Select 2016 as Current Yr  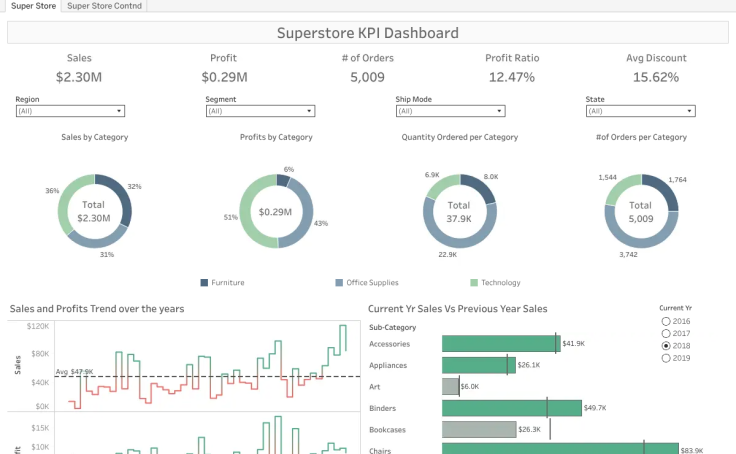tap(666, 321)
